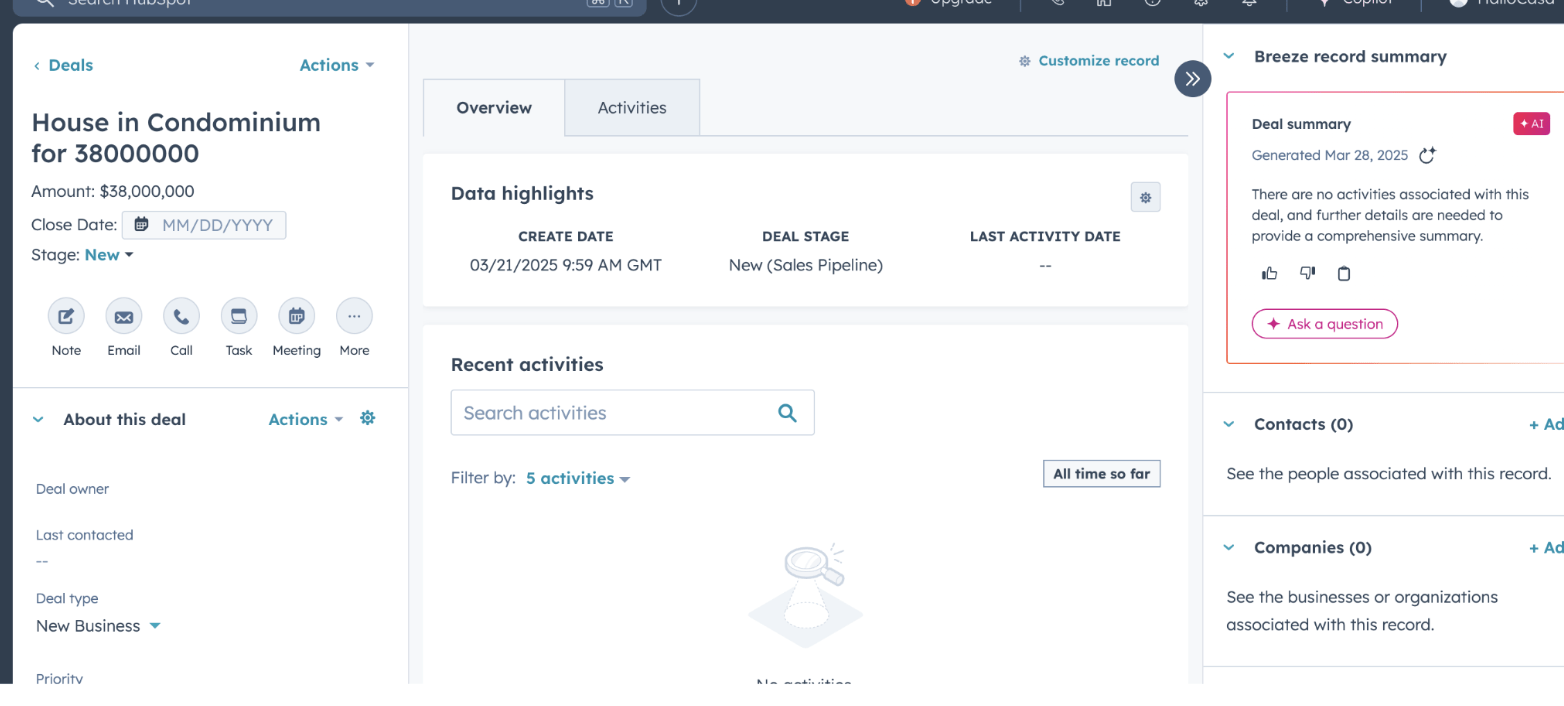Screen dimensions: 1564x706
Task: Switch to the Overview tab
Action: [x=494, y=108]
